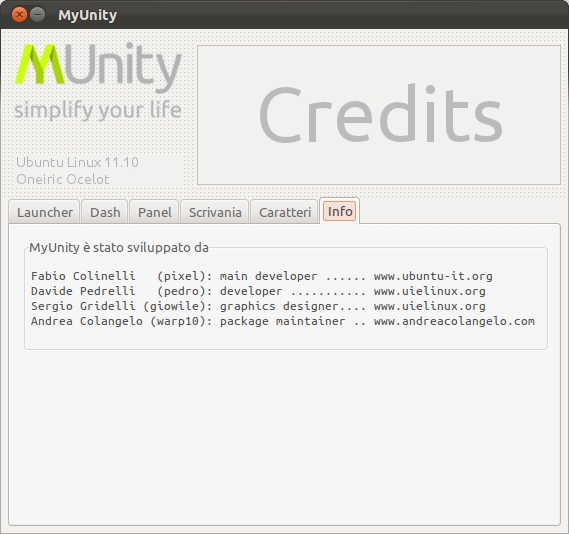This screenshot has height=534, width=569.
Task: Click the 'simplify your life' tagline
Action: click(98, 110)
